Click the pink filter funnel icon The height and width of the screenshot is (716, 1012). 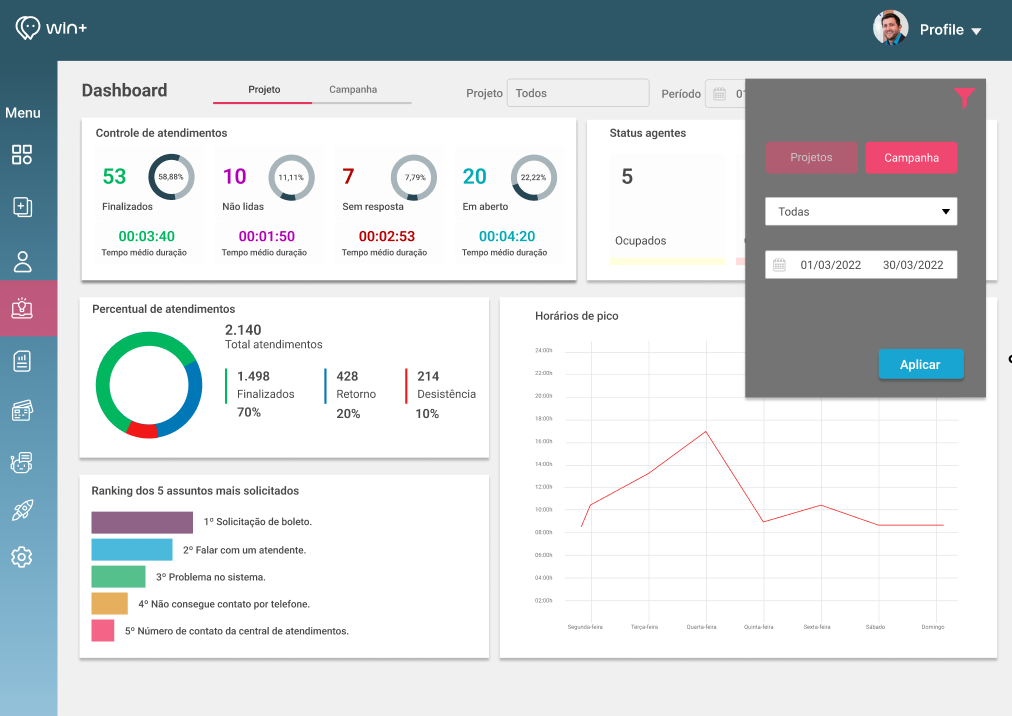pyautogui.click(x=964, y=97)
